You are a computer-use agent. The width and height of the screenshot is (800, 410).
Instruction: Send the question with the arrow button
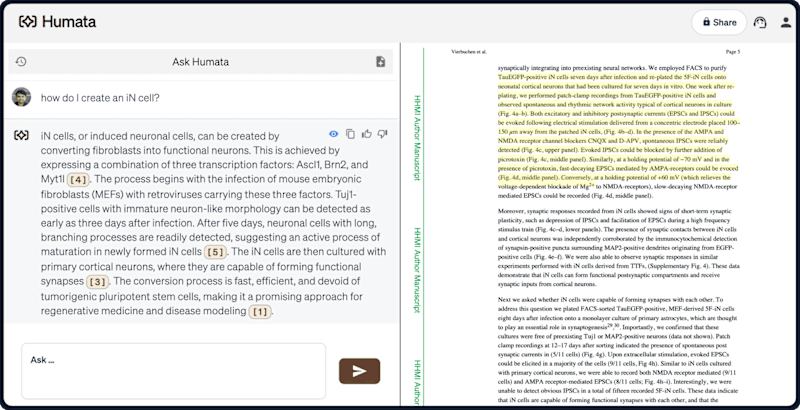pos(359,371)
